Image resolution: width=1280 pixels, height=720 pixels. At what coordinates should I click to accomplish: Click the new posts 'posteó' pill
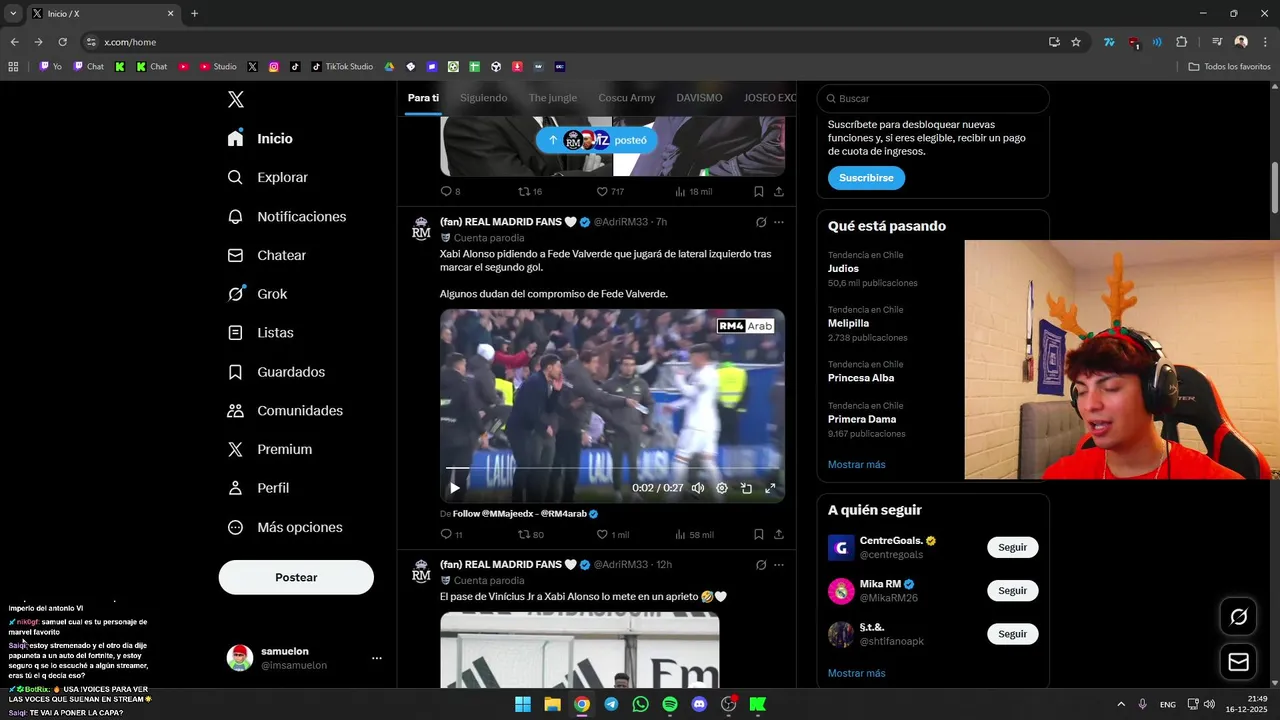tap(597, 140)
